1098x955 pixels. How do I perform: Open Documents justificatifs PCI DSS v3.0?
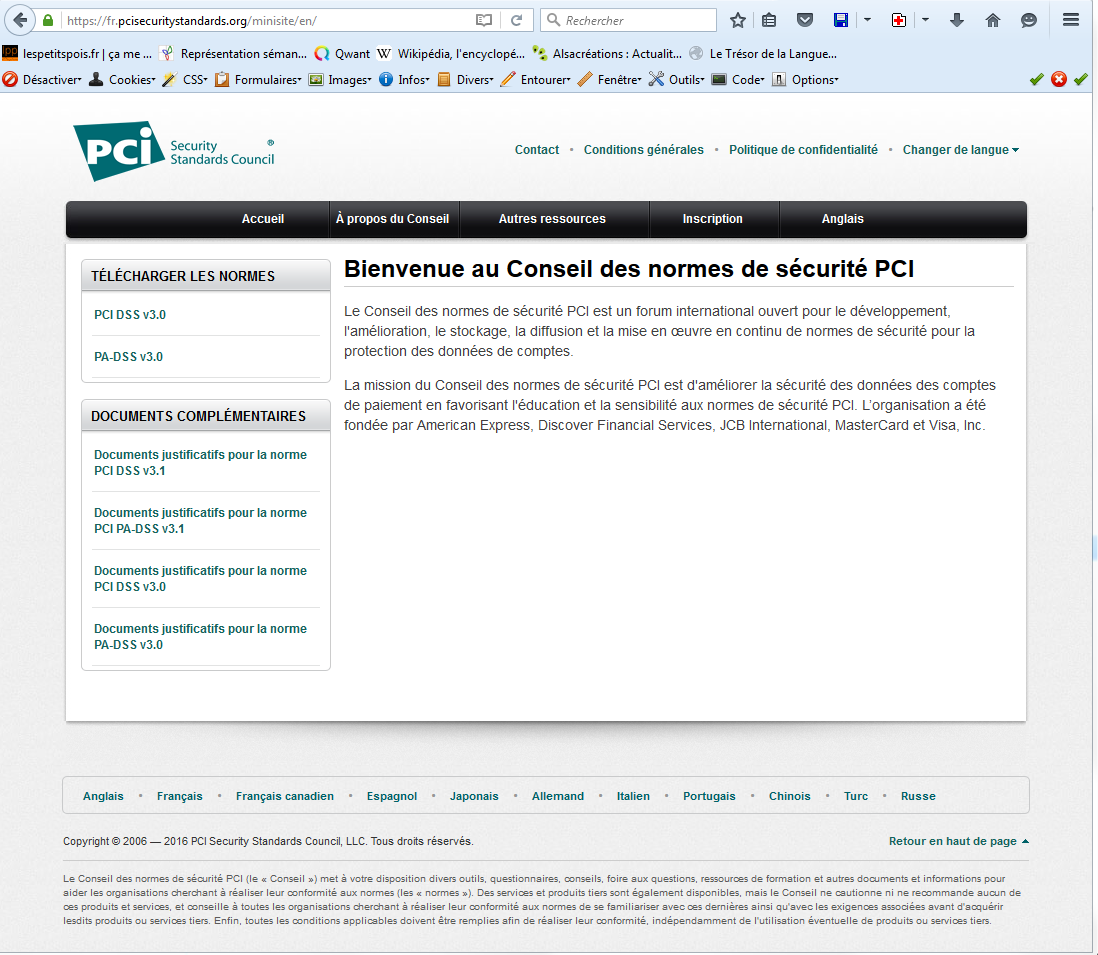(x=200, y=579)
